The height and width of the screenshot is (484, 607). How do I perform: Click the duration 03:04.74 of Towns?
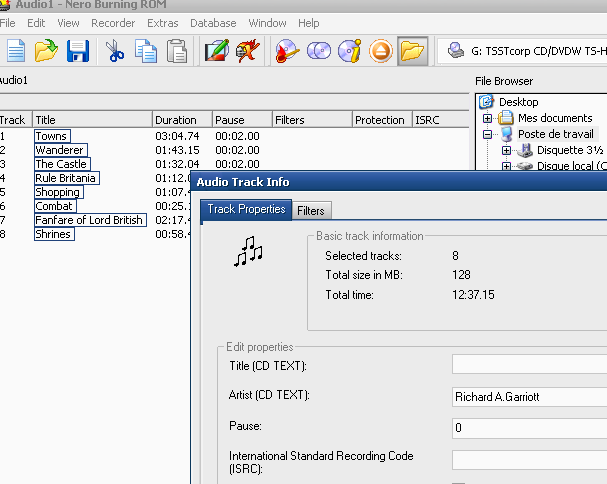point(177,136)
